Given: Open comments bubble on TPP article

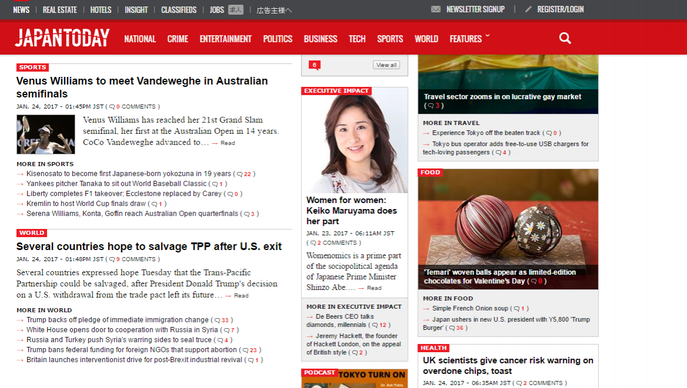Looking at the screenshot, I should tap(112, 259).
